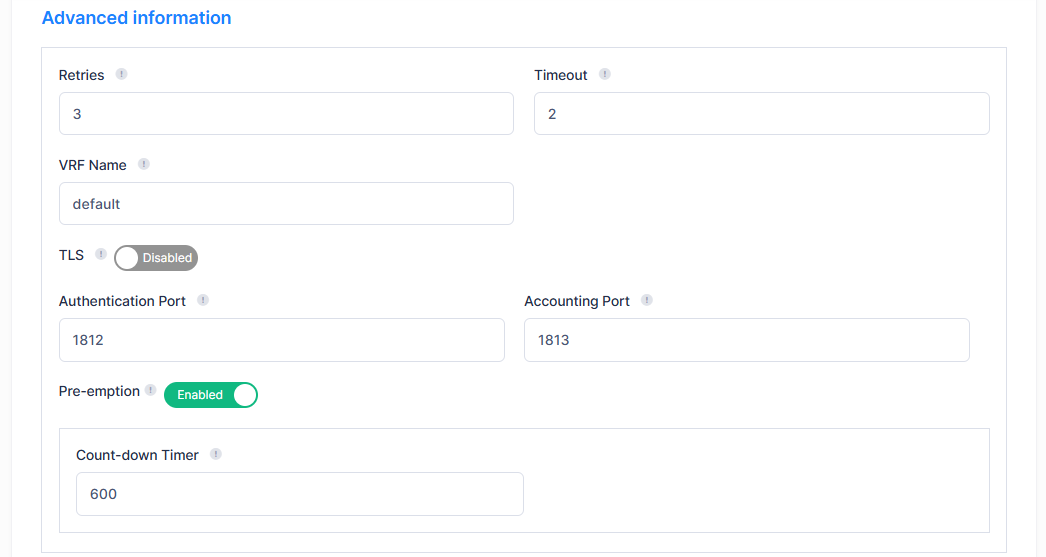
Task: Click the Accounting Port field 1813
Action: pos(746,340)
